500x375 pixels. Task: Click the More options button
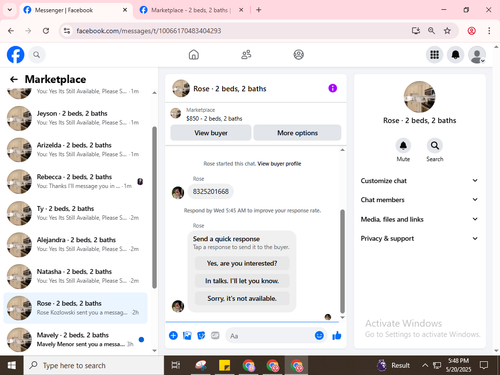pos(297,133)
